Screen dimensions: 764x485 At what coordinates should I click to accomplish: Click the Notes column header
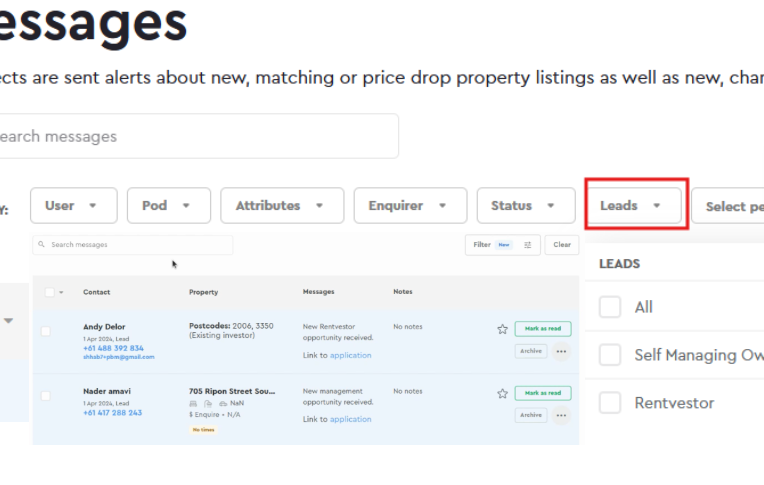click(403, 291)
